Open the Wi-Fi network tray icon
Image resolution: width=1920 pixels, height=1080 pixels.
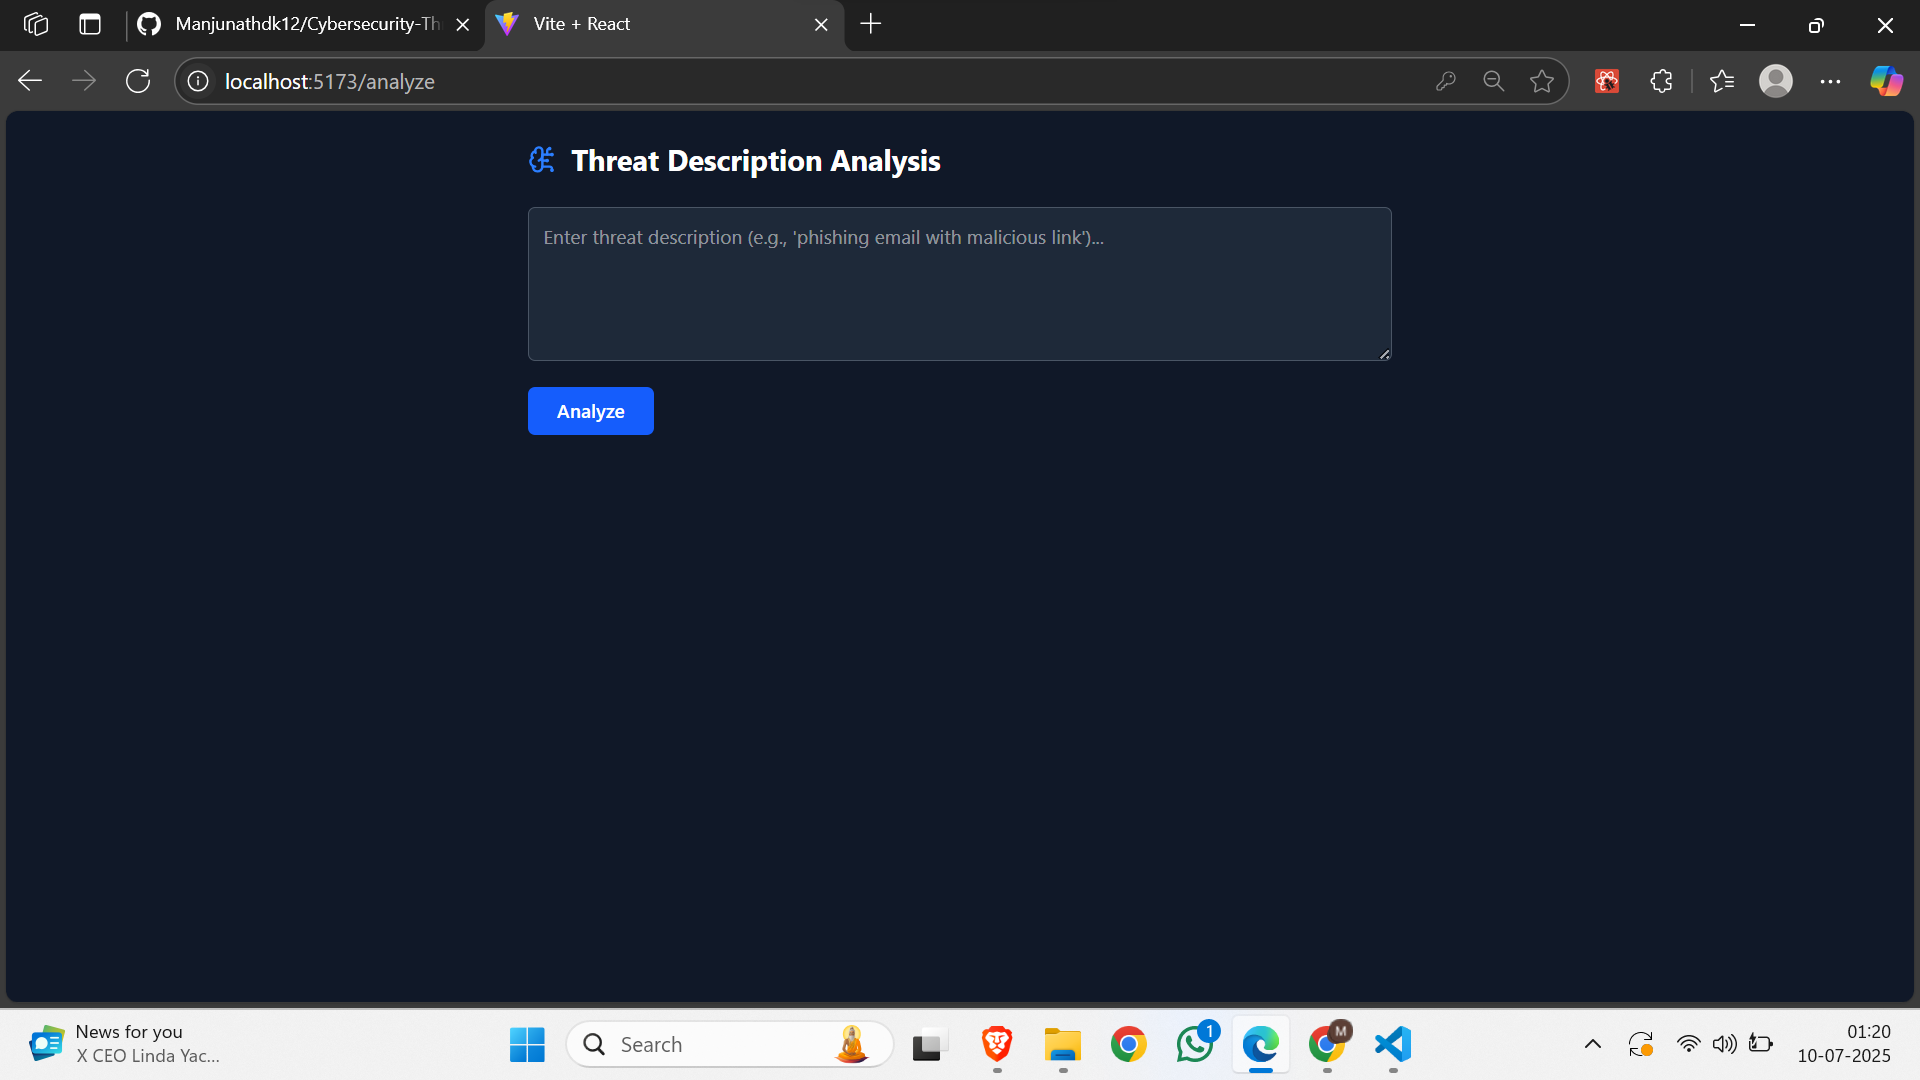(1689, 1044)
